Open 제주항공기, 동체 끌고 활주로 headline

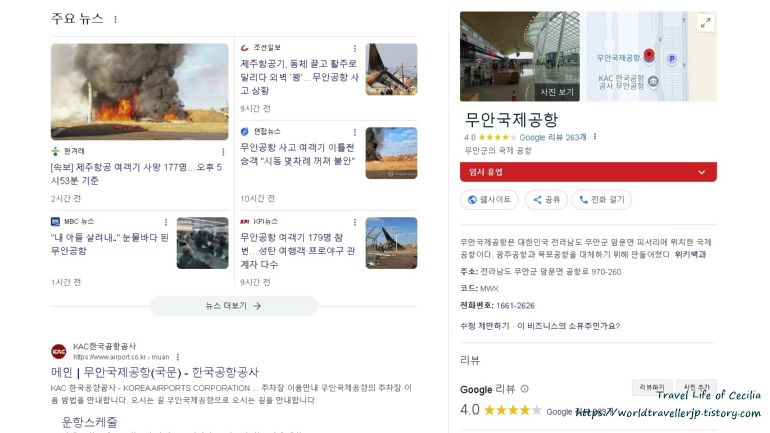click(299, 77)
